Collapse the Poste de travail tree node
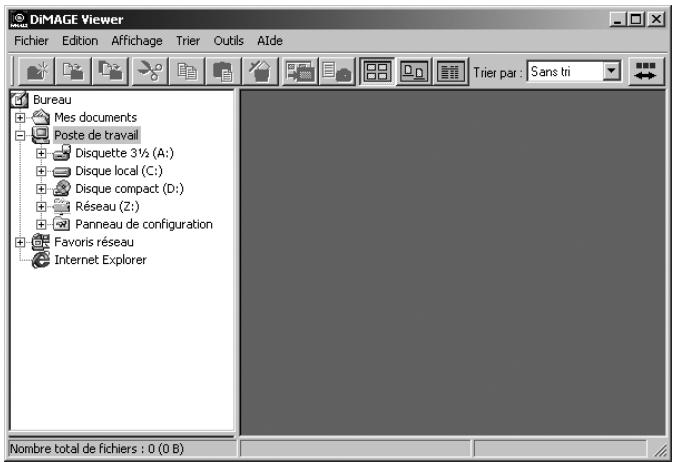The height and width of the screenshot is (462, 673). click(20, 135)
